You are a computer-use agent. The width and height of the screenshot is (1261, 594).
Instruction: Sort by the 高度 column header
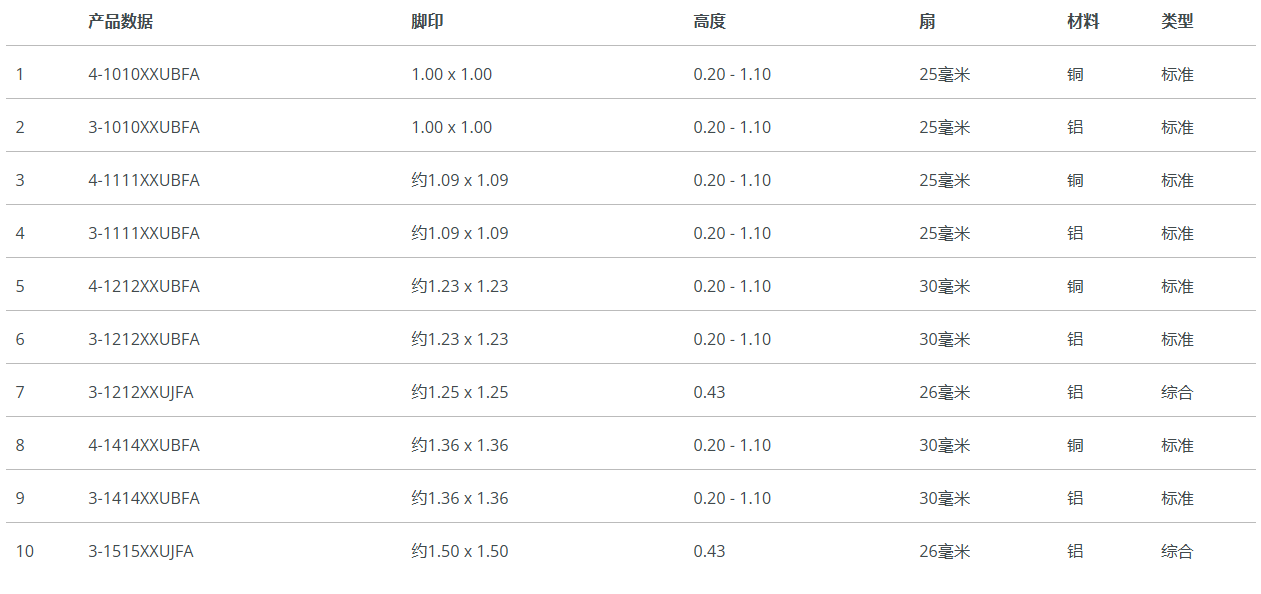click(x=709, y=21)
